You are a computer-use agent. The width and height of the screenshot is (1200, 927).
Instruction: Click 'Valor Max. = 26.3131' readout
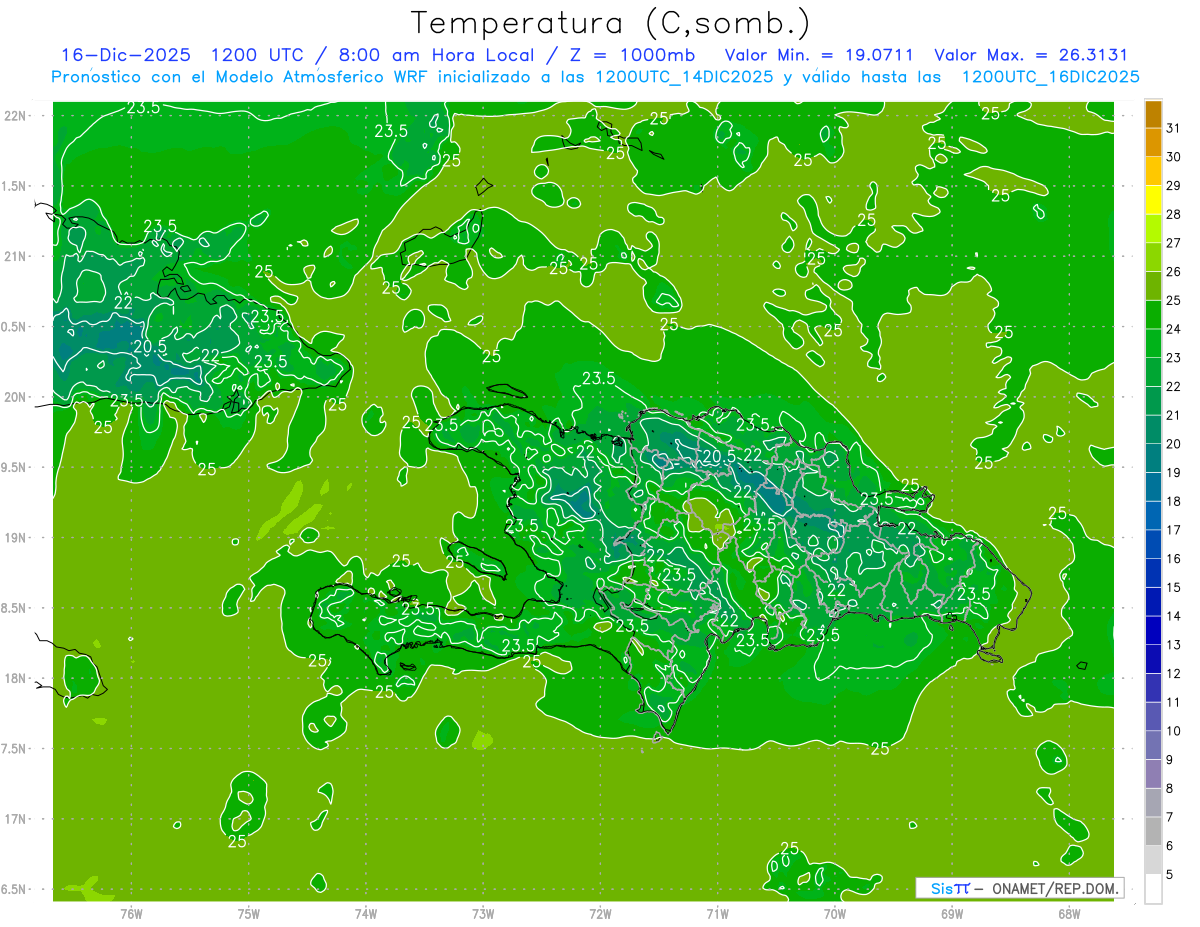pyautogui.click(x=1030, y=55)
